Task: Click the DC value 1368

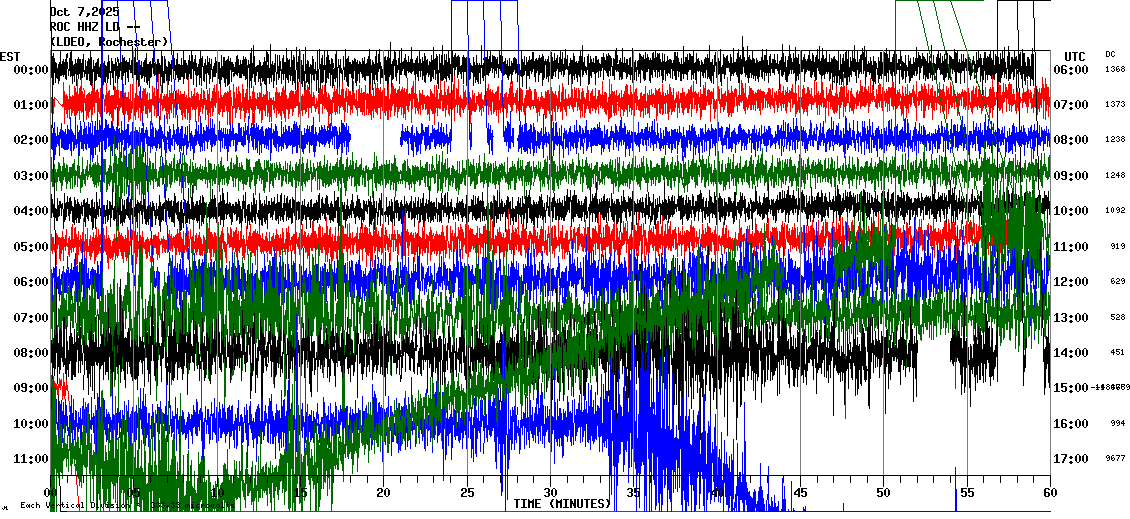Action: pos(1115,70)
